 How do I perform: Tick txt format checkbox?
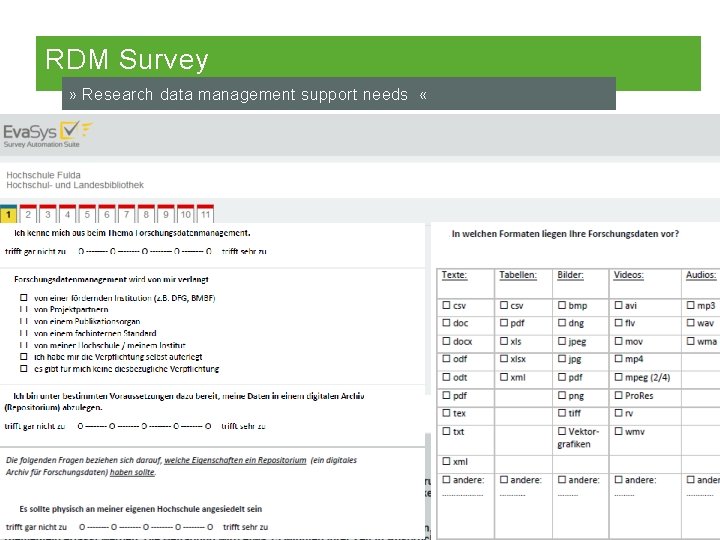(x=446, y=431)
